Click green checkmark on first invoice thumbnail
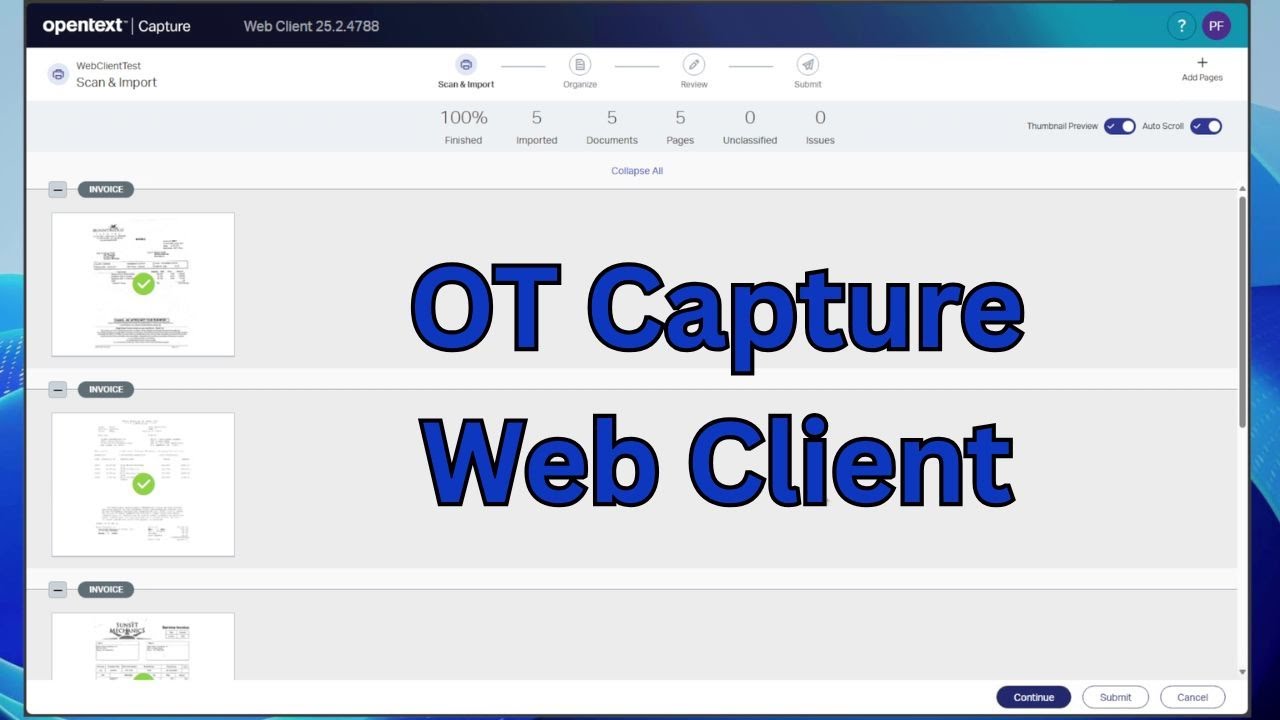Image resolution: width=1280 pixels, height=720 pixels. (143, 284)
